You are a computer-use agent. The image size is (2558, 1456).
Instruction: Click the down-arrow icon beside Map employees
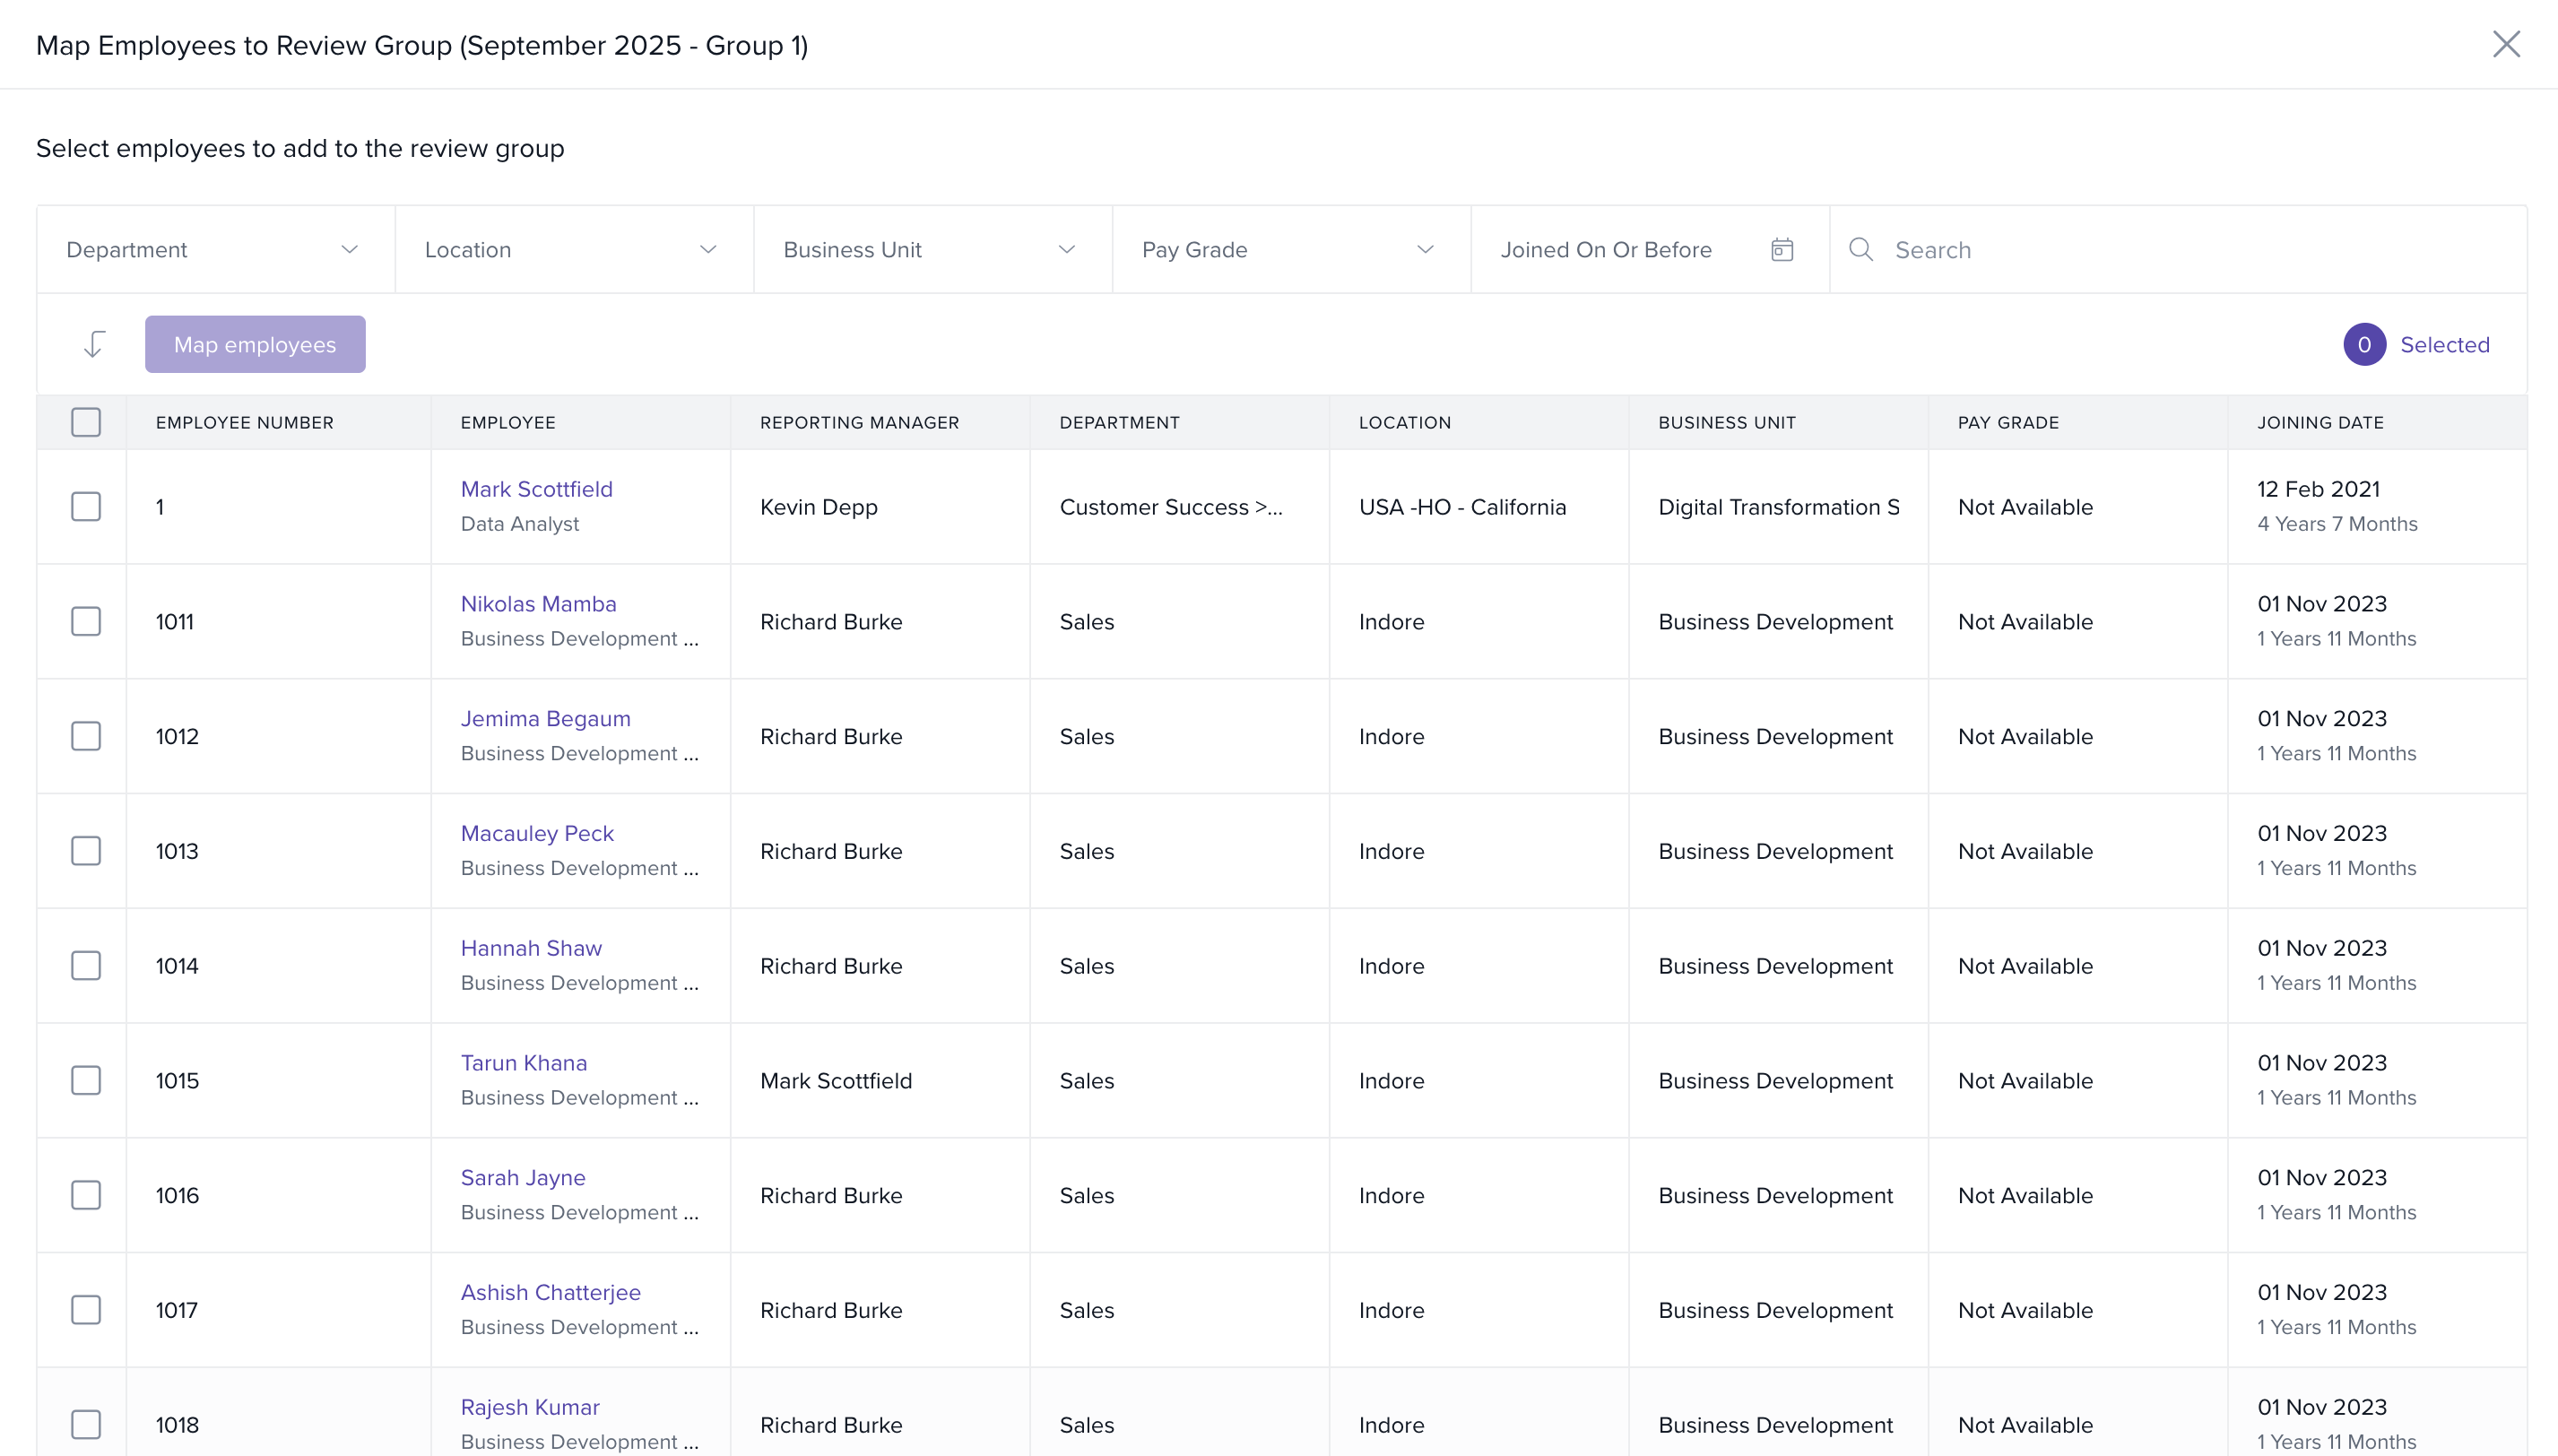click(x=94, y=344)
